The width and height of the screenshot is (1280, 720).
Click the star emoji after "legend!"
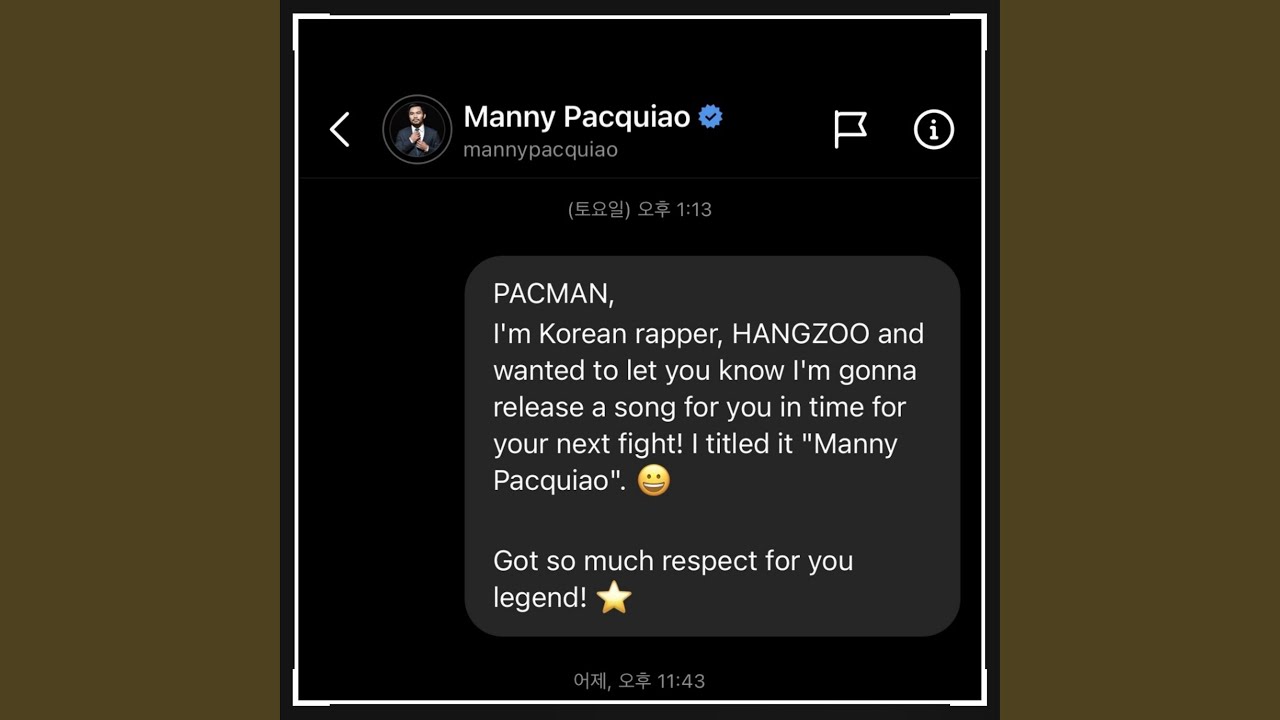coord(614,598)
